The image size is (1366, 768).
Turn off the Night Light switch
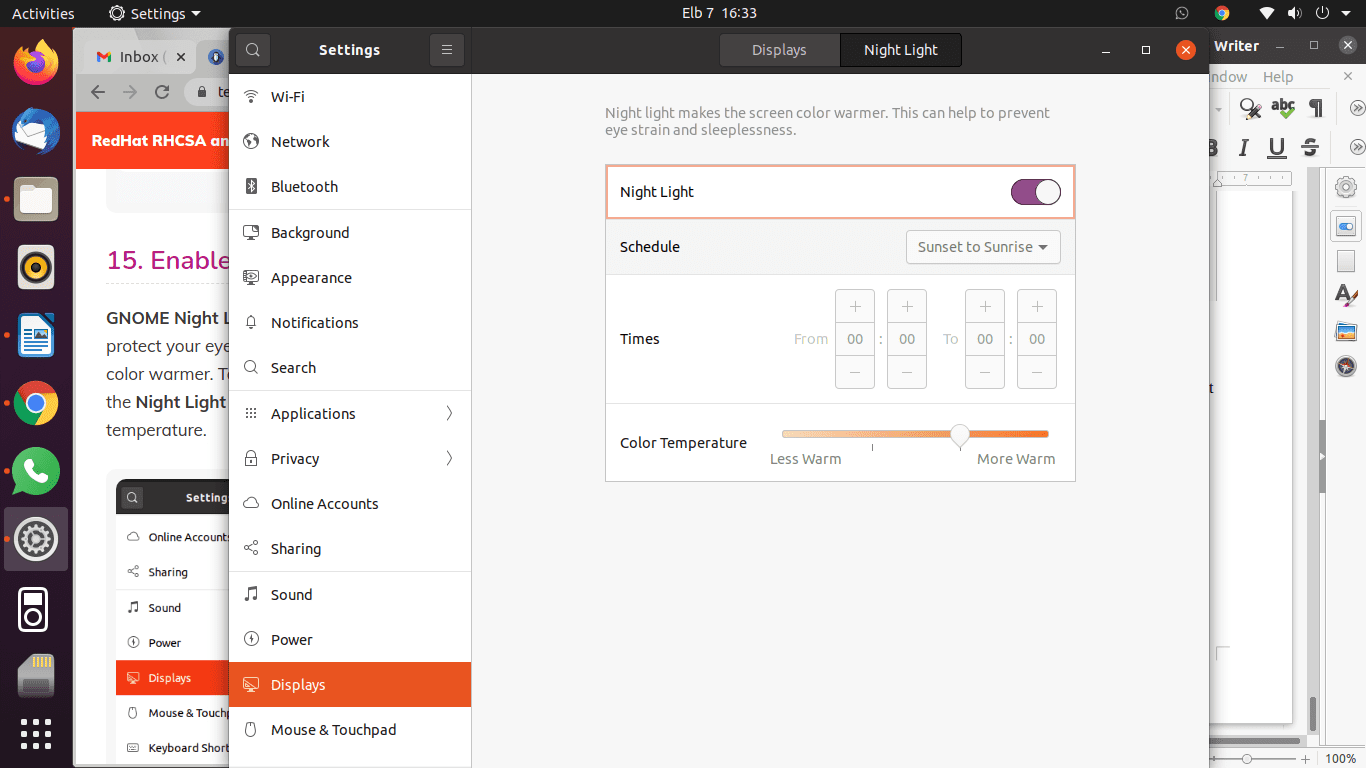pos(1035,192)
